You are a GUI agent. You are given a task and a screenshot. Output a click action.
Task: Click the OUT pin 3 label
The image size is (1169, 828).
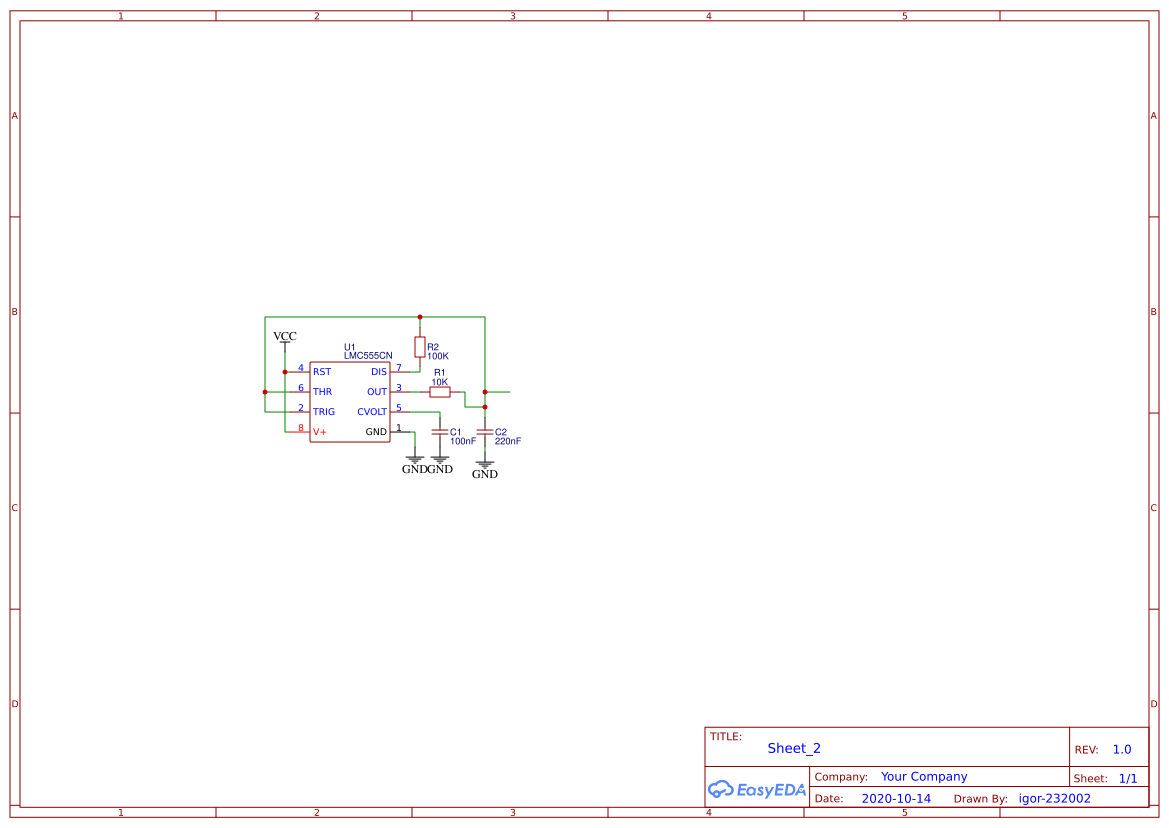[x=376, y=391]
